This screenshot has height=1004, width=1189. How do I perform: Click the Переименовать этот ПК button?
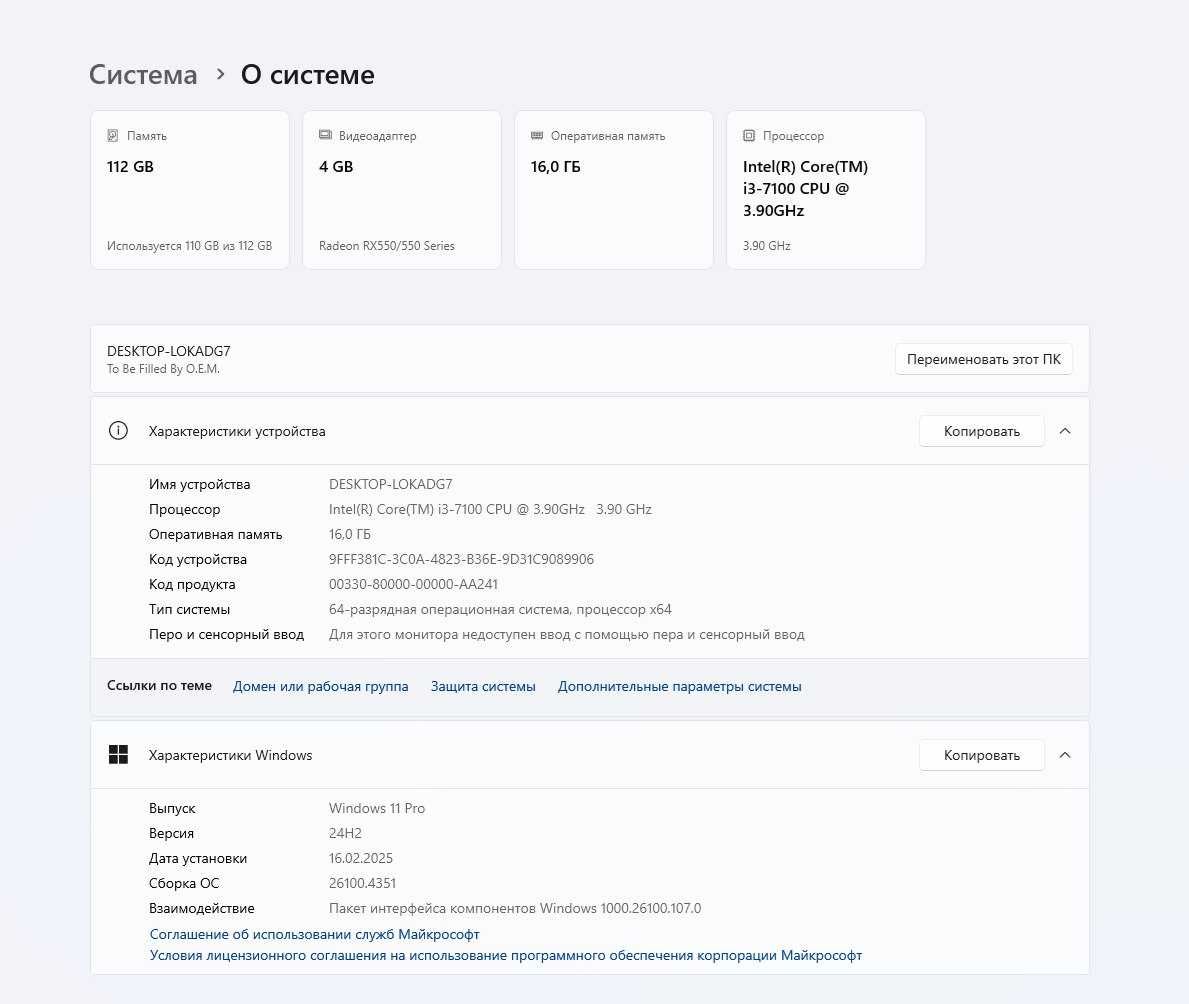pos(984,359)
